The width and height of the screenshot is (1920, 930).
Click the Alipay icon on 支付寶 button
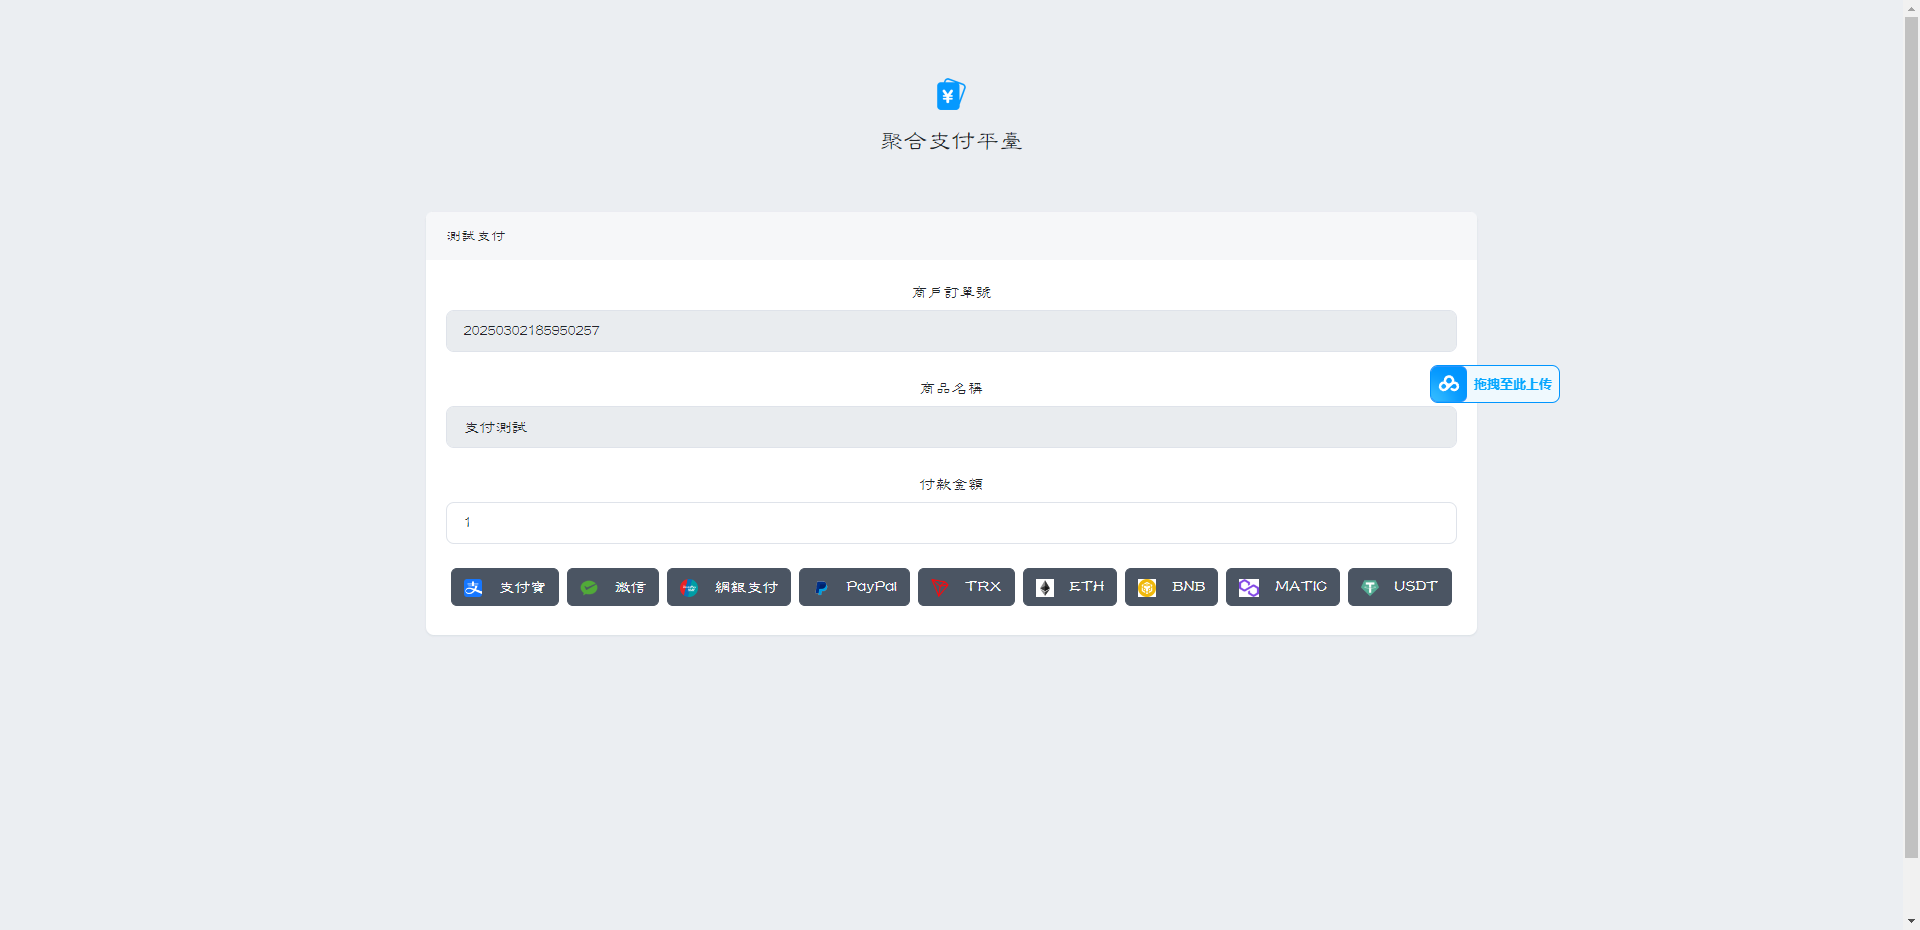[x=473, y=587]
